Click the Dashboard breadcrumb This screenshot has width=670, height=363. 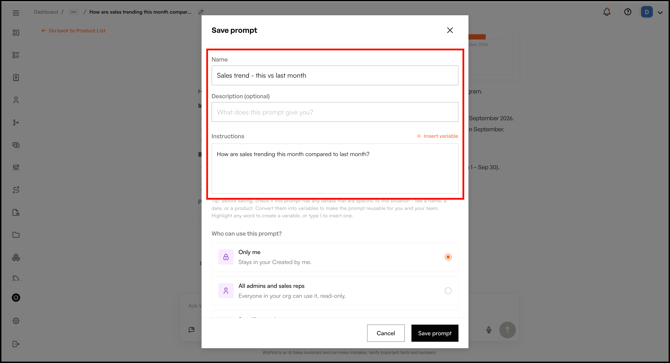pos(46,12)
